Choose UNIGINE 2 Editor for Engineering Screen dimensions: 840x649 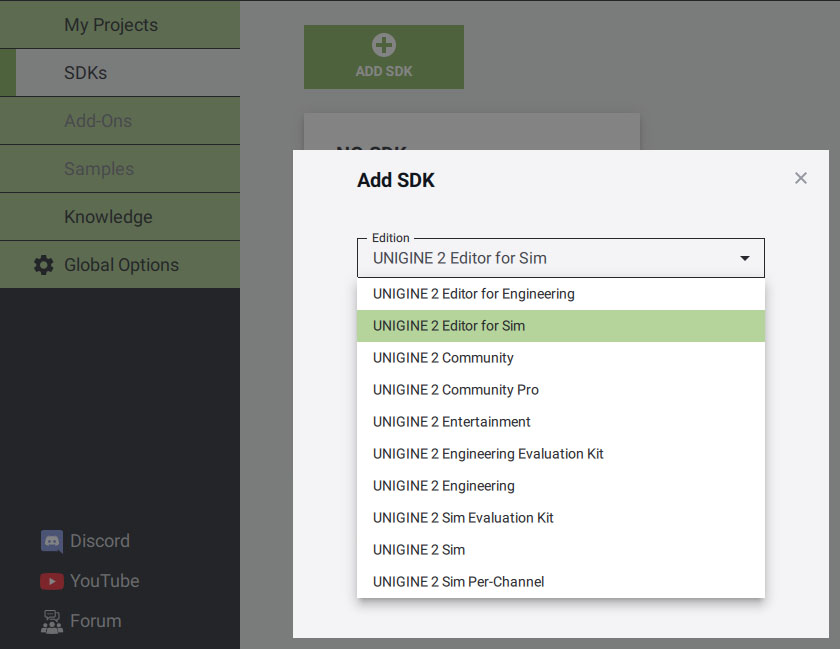click(561, 294)
